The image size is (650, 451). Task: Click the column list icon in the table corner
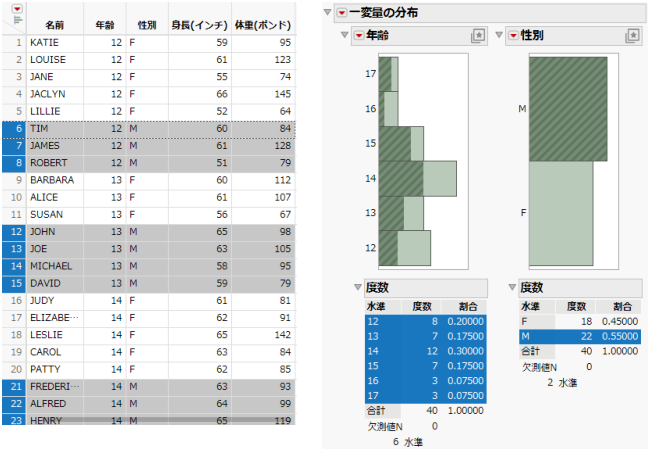point(17,19)
